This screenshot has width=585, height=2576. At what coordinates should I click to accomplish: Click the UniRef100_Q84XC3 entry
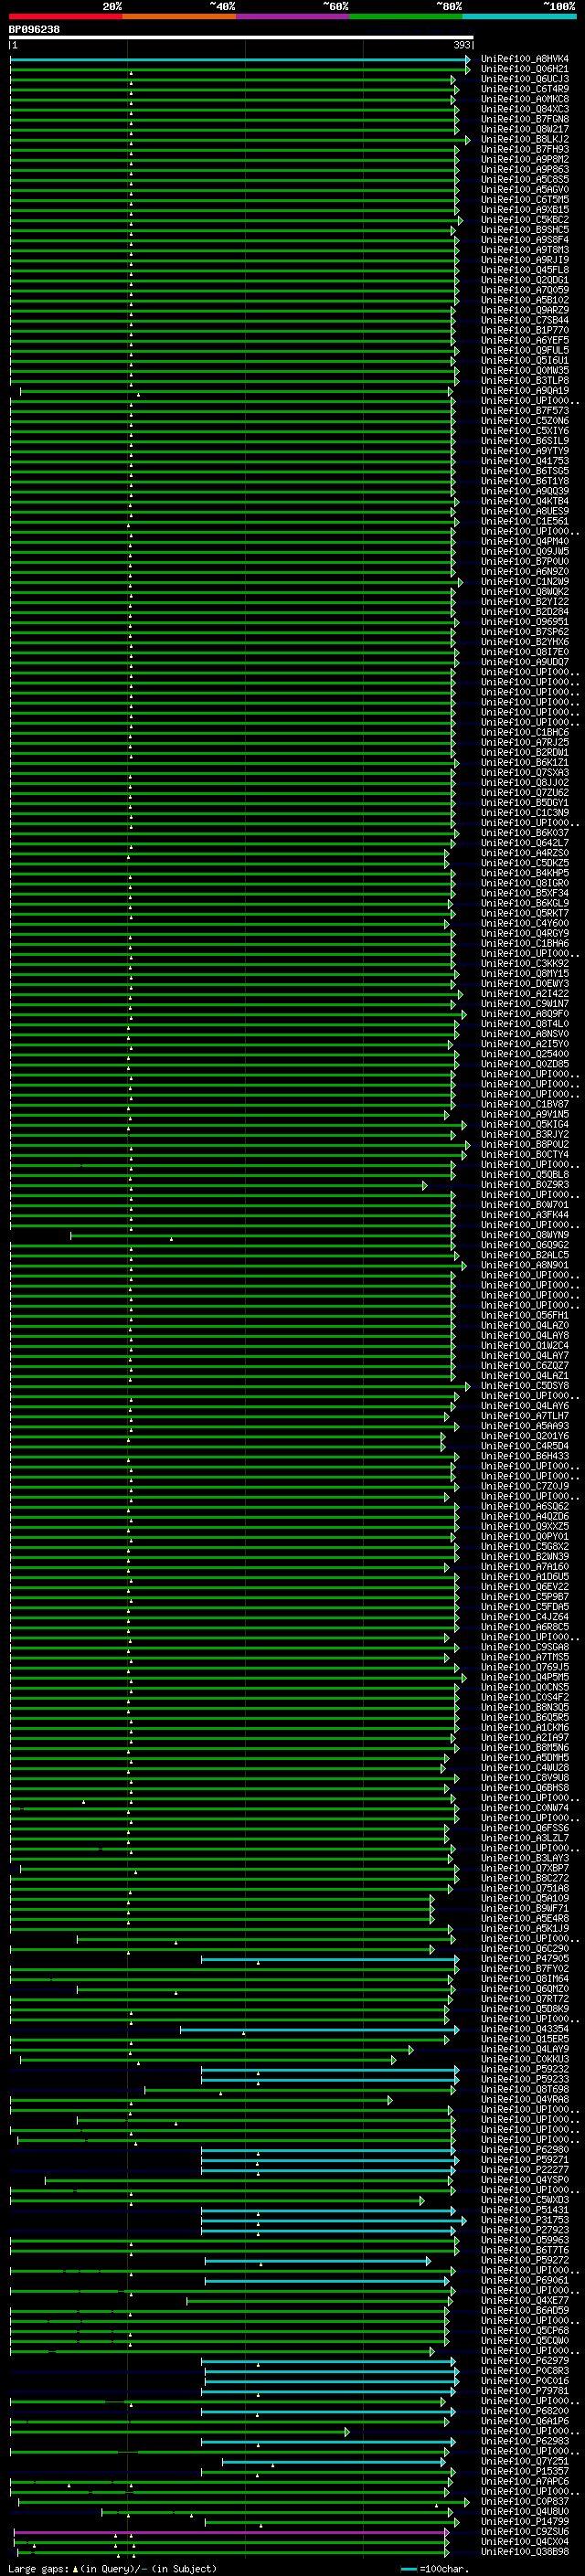[x=525, y=109]
